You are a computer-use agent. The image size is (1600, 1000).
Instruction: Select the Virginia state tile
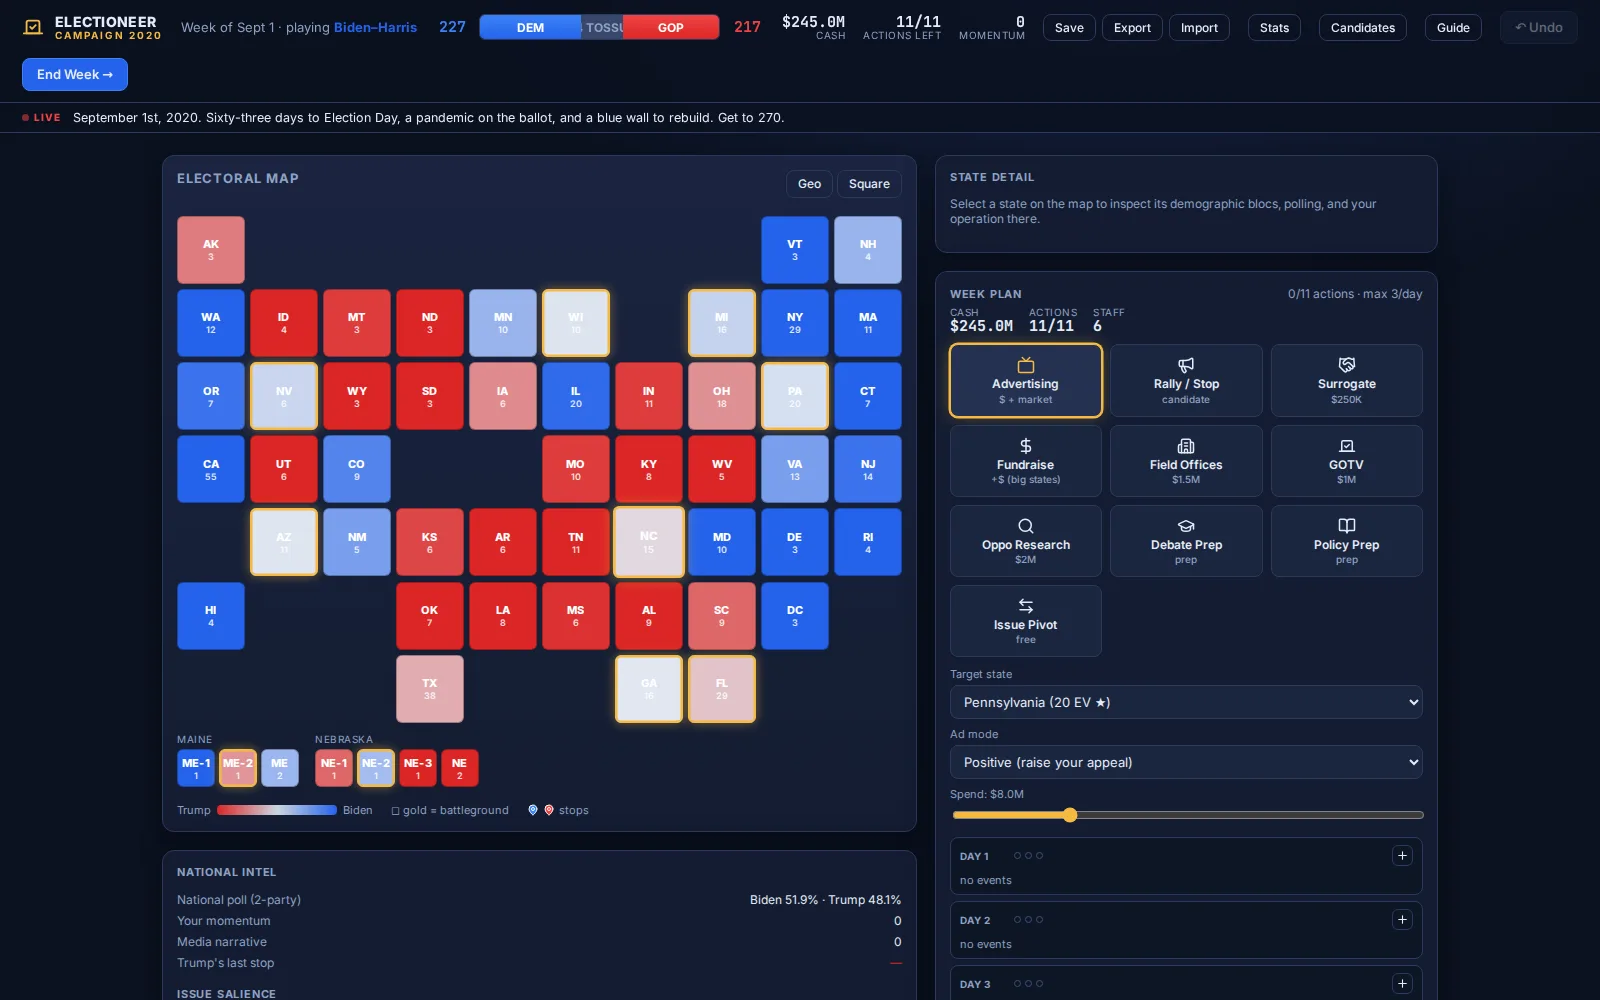coord(795,469)
